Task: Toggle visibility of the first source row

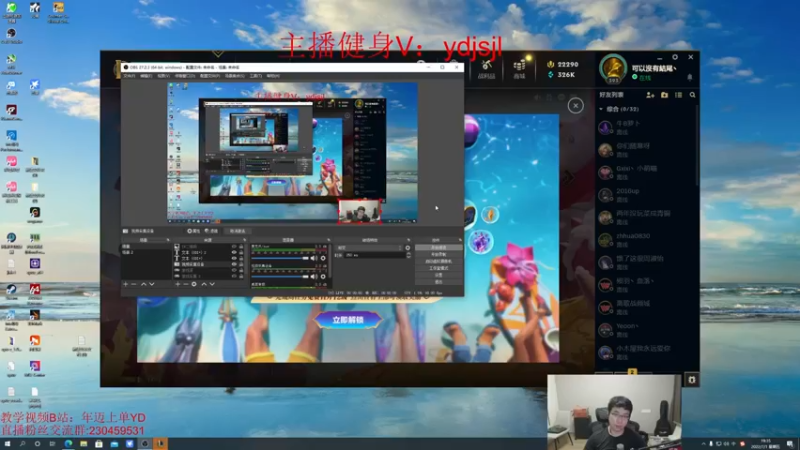Action: (234, 246)
